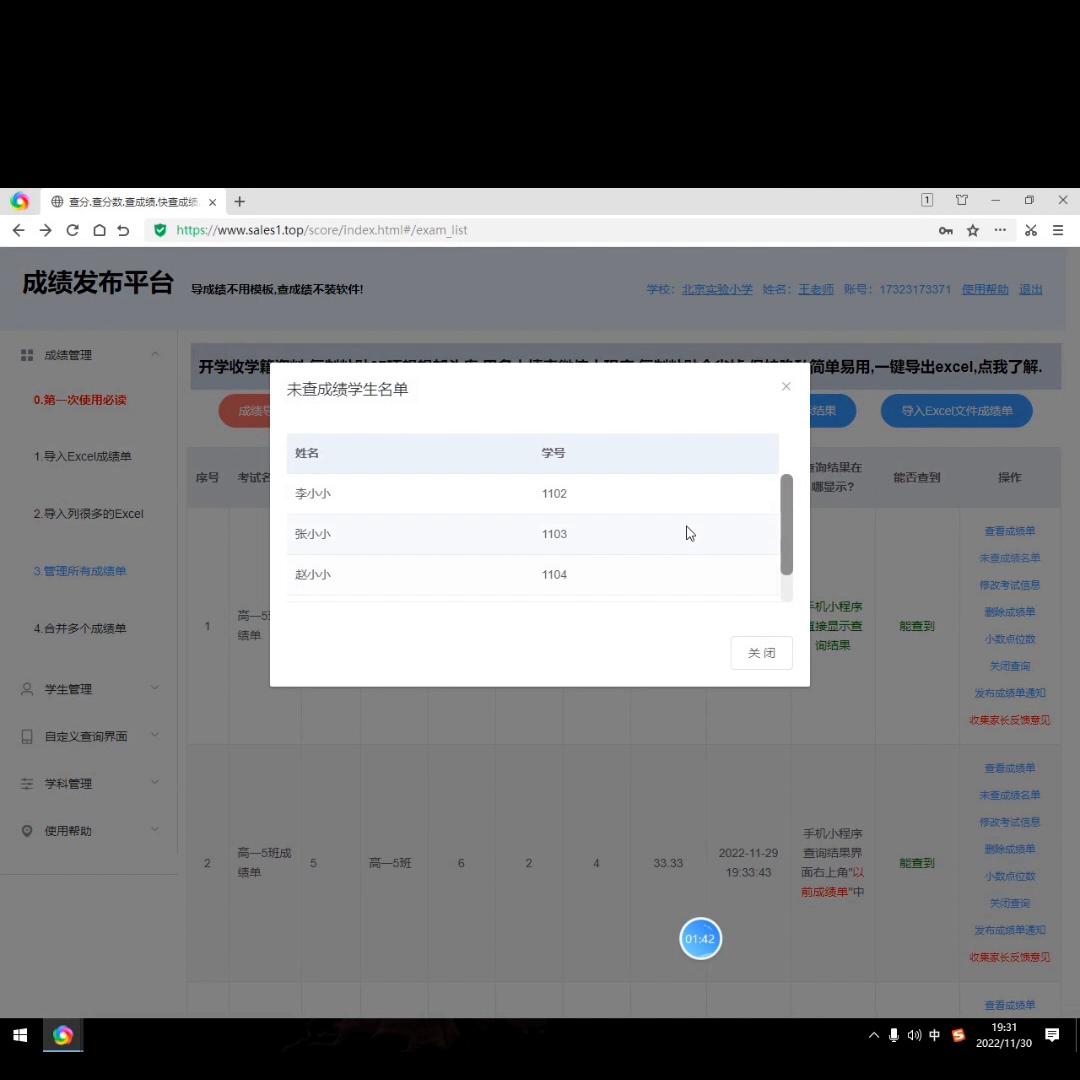Click student number 1102 cell
Viewport: 1080px width, 1080px height.
(554, 494)
